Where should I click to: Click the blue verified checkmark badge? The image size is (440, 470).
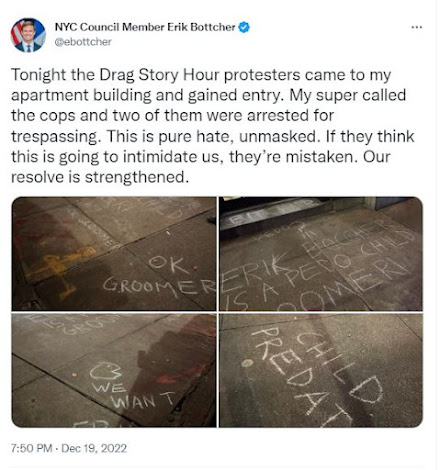tap(244, 27)
